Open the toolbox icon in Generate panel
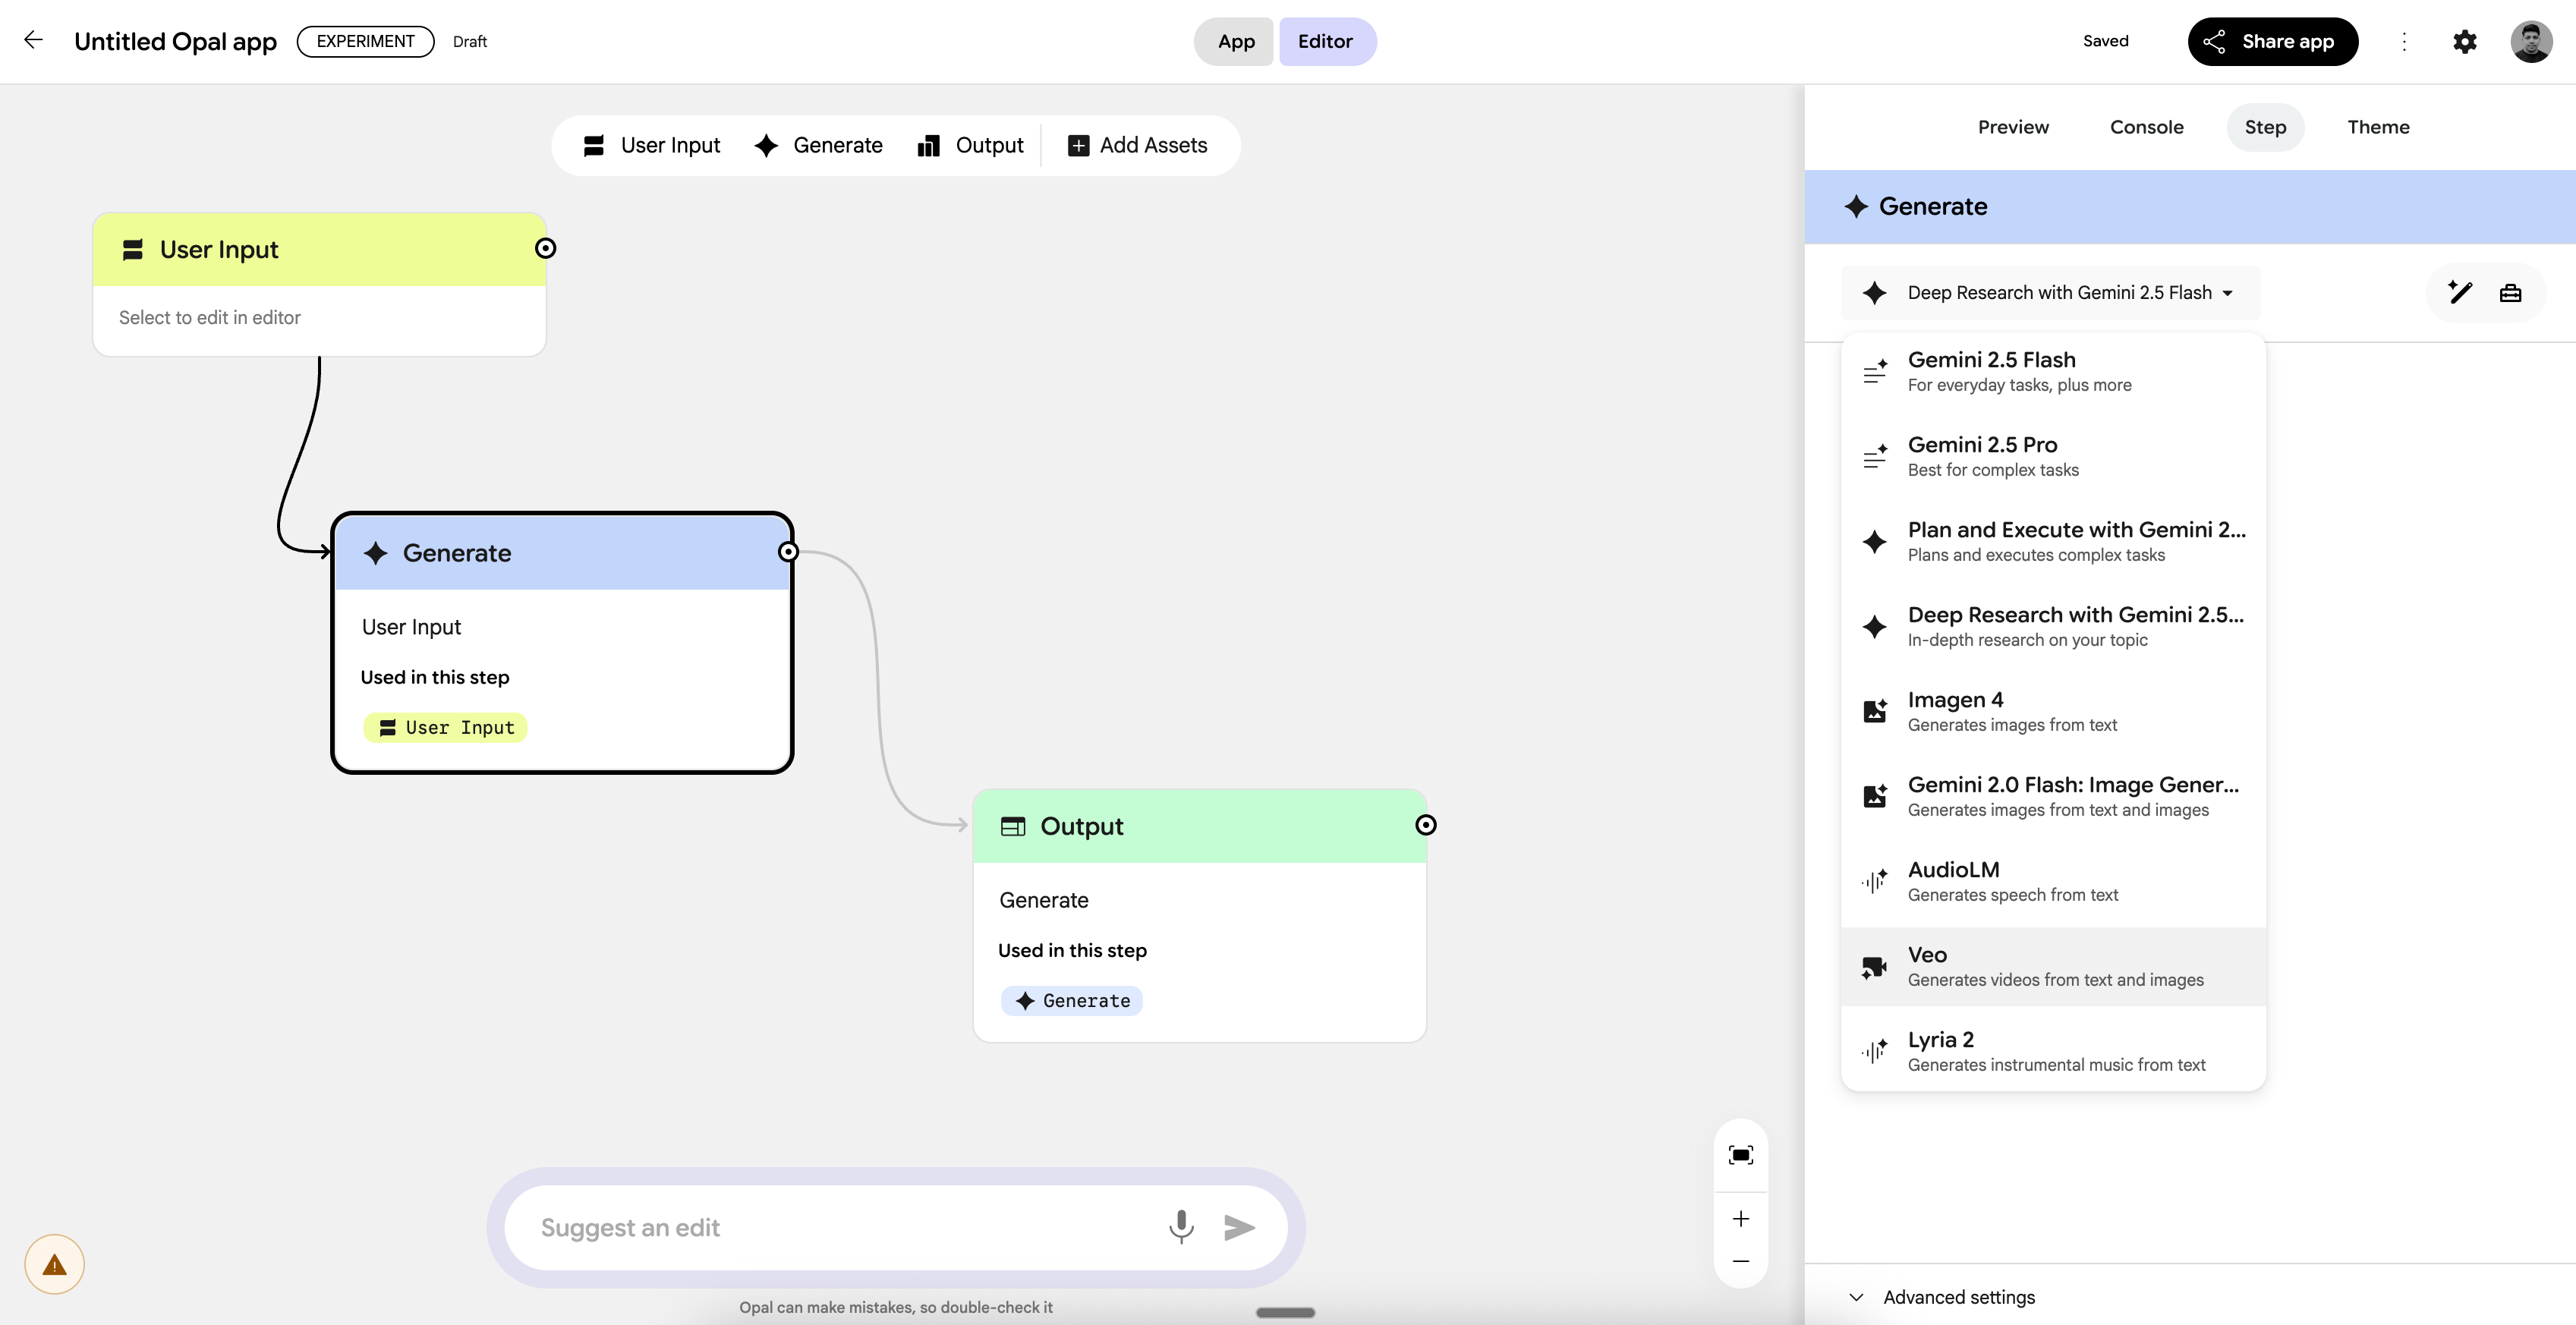The image size is (2576, 1325). click(2510, 293)
